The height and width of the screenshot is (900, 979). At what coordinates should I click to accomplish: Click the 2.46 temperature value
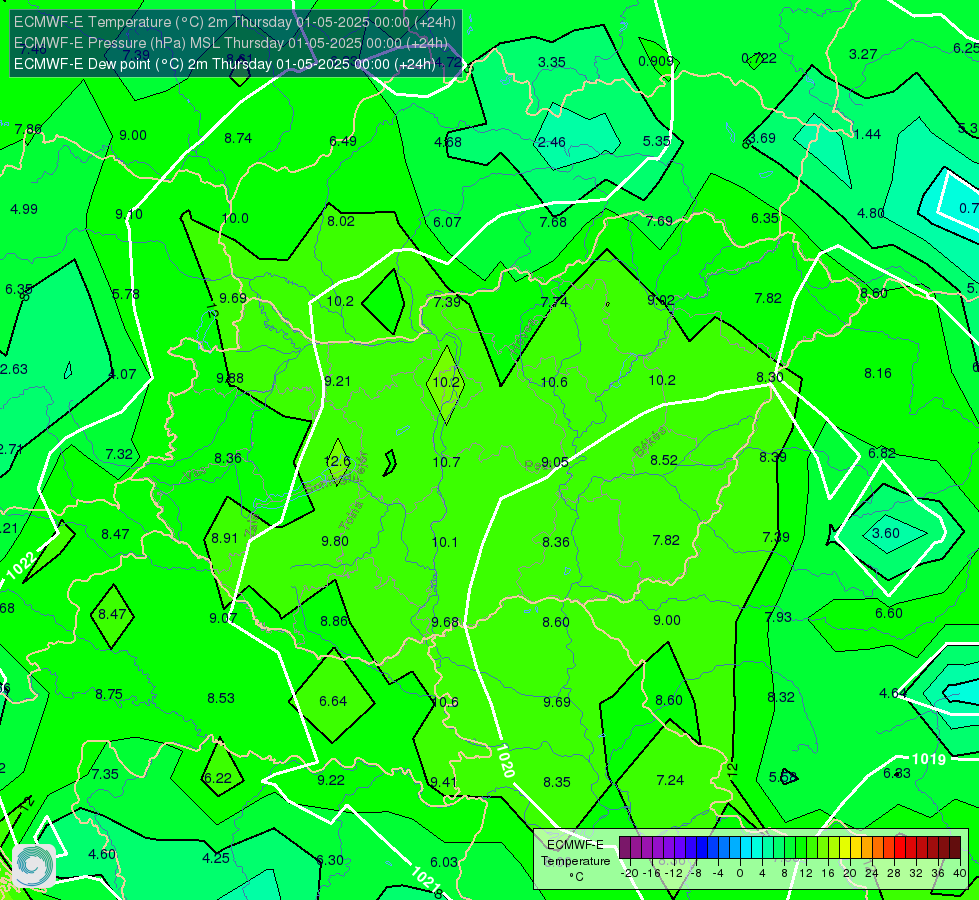tap(552, 142)
